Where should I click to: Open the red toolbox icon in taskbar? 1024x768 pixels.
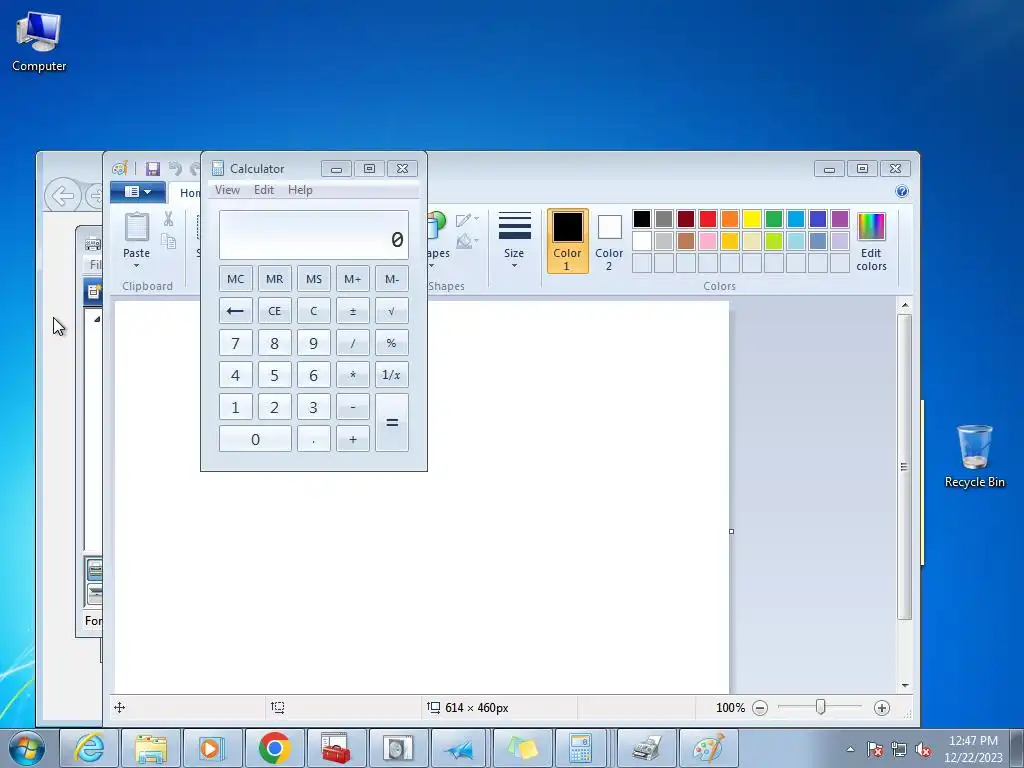coord(336,748)
